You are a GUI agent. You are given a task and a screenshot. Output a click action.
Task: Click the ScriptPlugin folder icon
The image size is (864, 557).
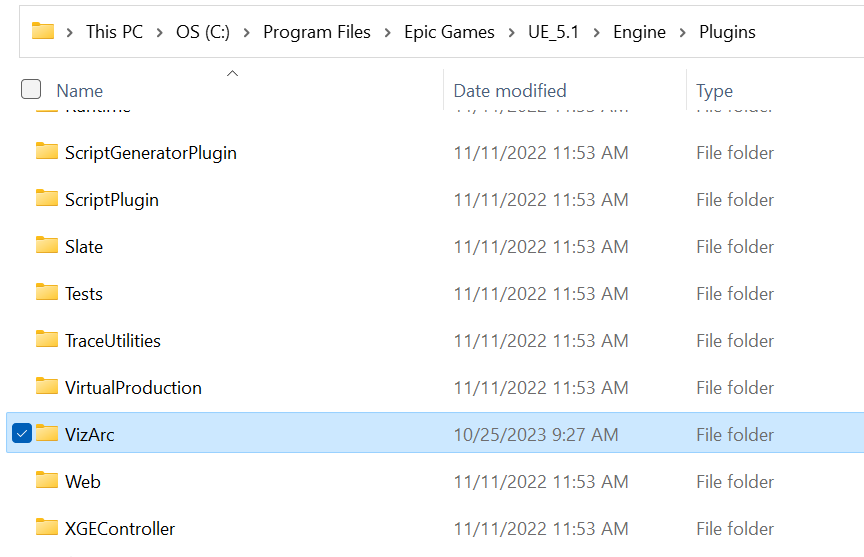click(47, 199)
